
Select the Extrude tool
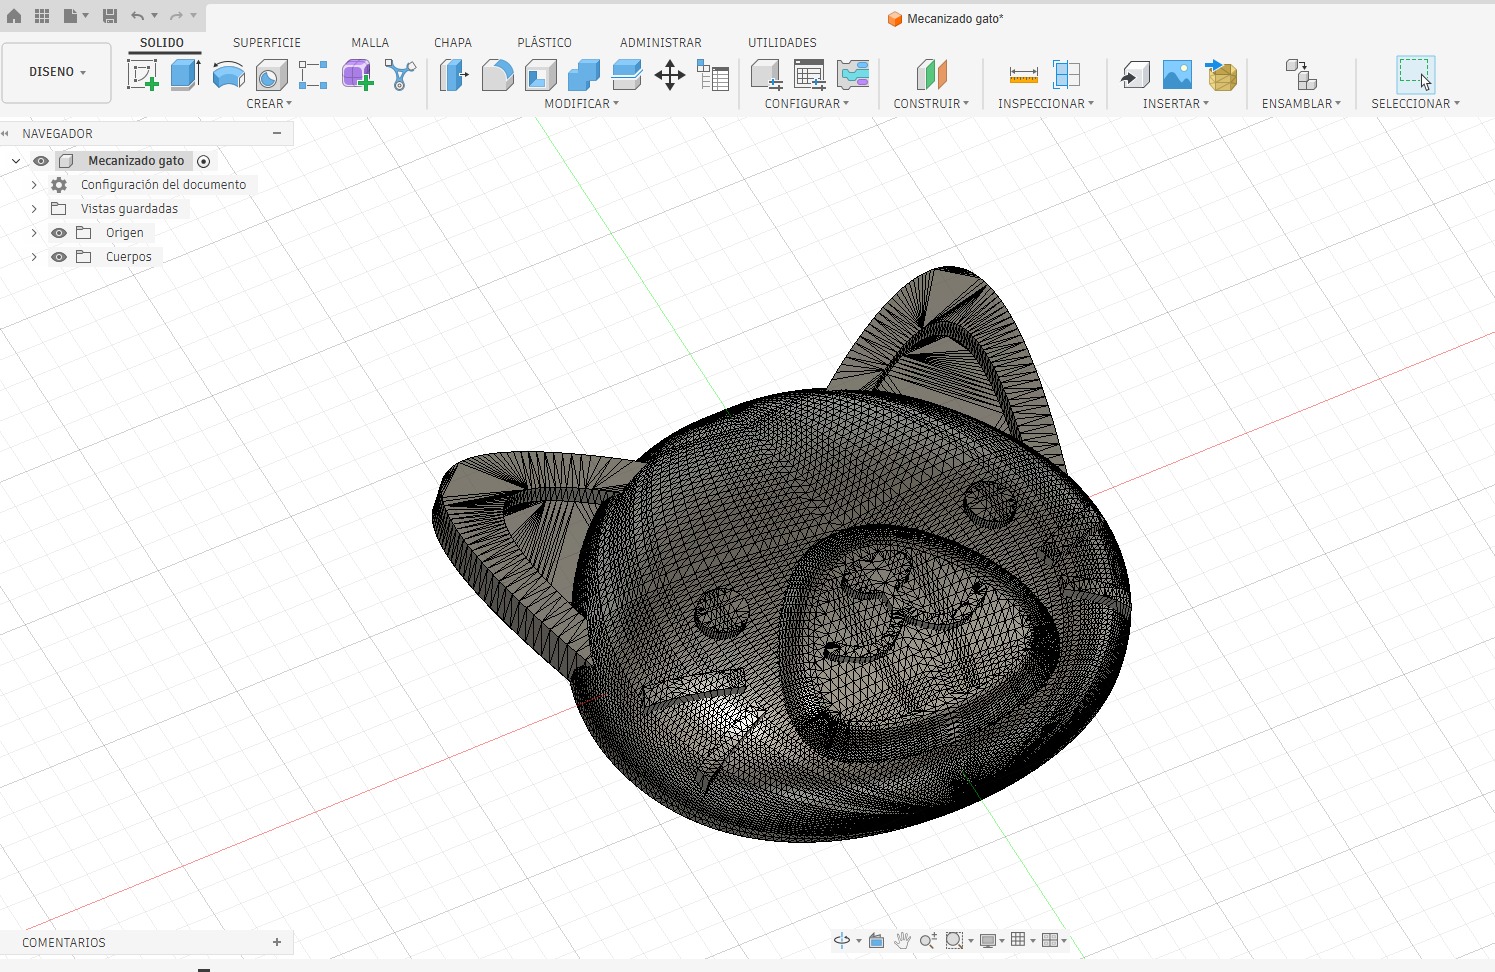(x=185, y=75)
